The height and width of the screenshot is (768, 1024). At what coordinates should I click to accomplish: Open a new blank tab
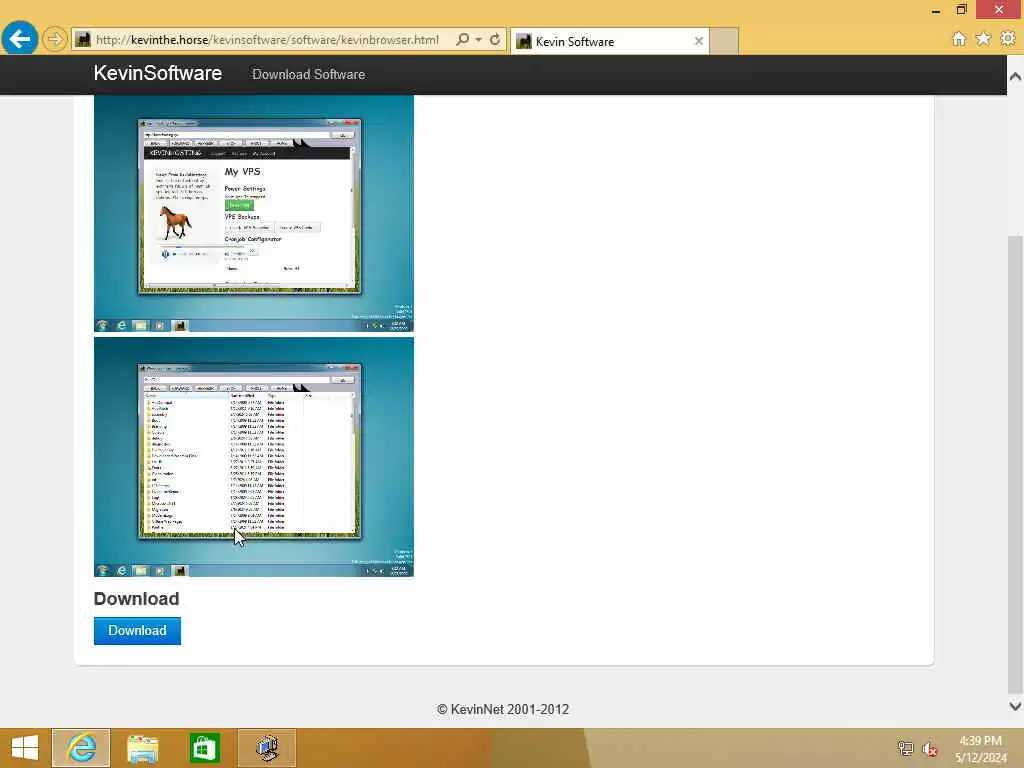[x=724, y=41]
